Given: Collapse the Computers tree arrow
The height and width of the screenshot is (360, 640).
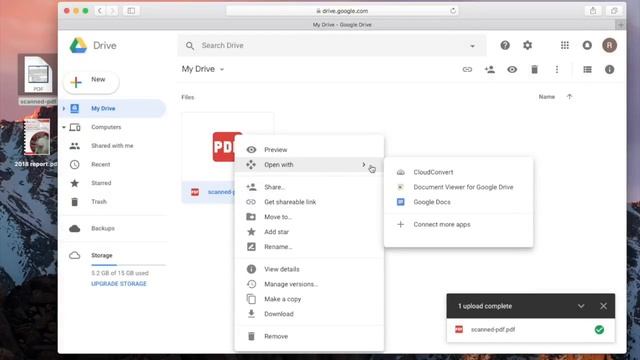Looking at the screenshot, I should tap(64, 127).
